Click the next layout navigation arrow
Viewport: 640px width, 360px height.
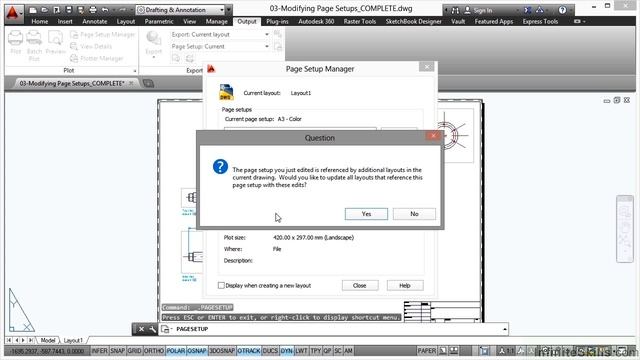[x=23, y=340]
